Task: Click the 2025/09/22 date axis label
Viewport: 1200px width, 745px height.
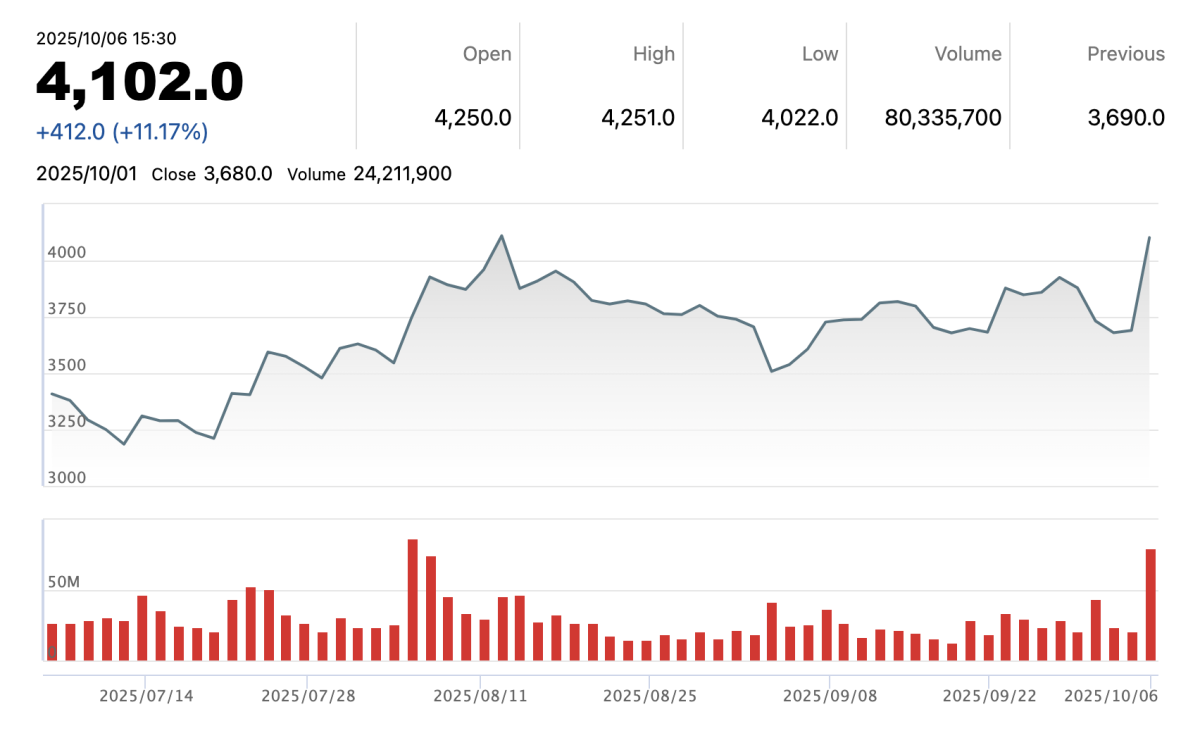Action: (989, 695)
